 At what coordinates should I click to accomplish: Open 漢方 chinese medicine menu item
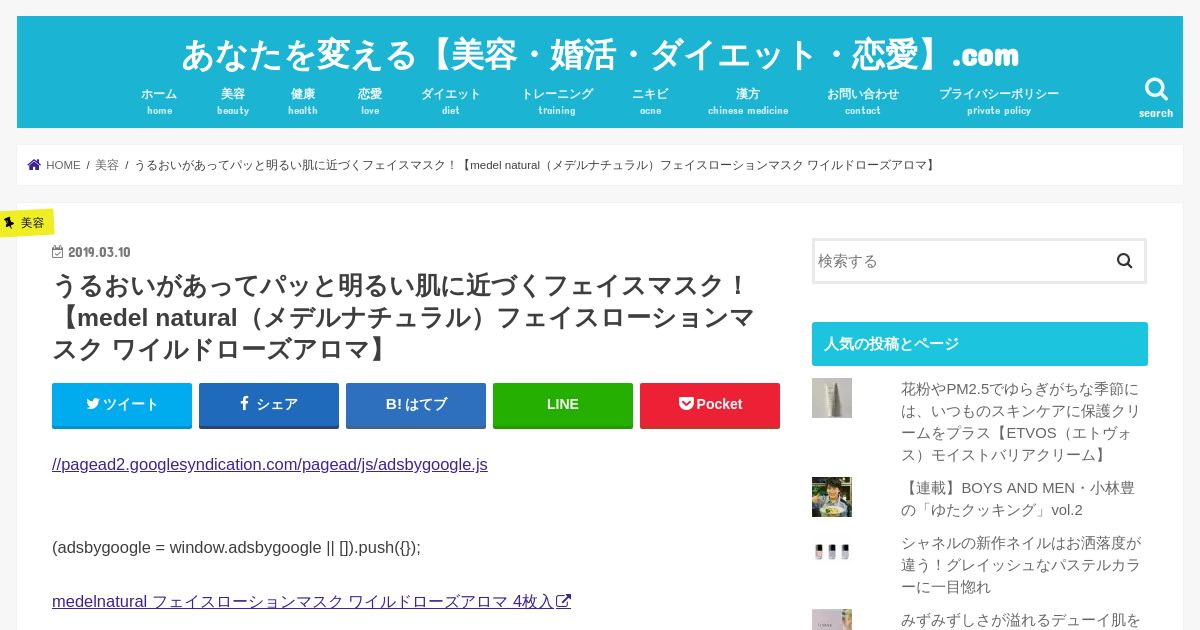pos(748,101)
